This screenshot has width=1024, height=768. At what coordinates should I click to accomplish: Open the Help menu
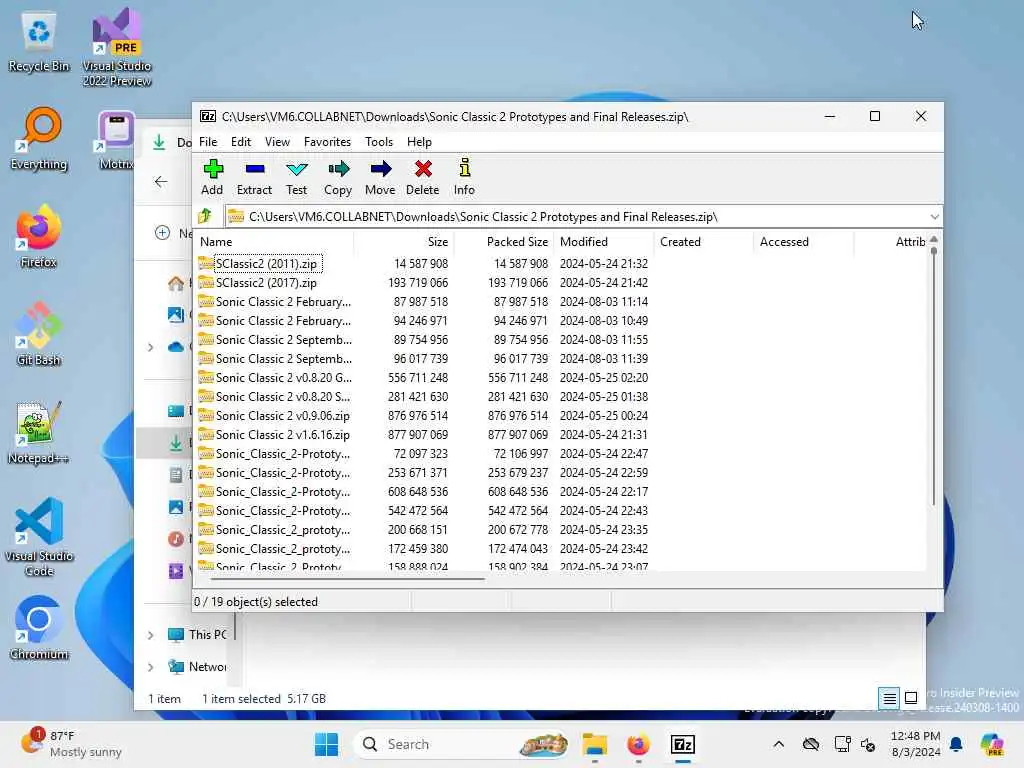(x=419, y=142)
